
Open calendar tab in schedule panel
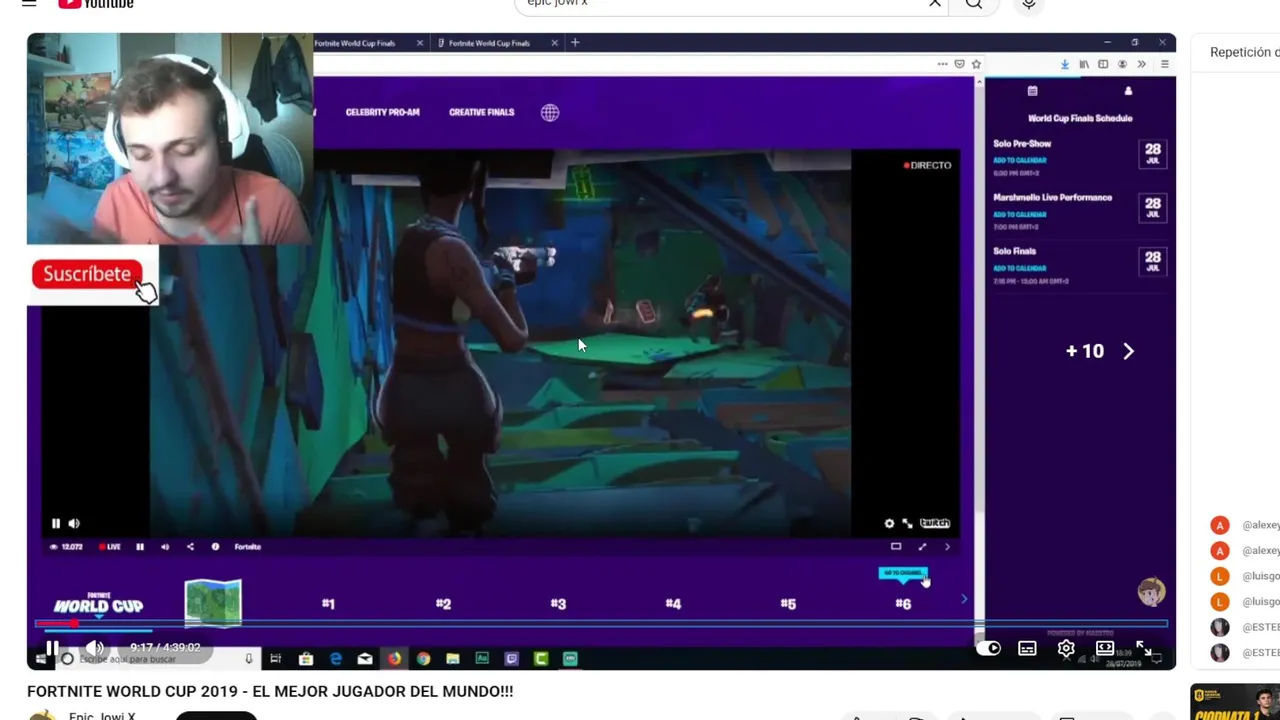(1032, 91)
